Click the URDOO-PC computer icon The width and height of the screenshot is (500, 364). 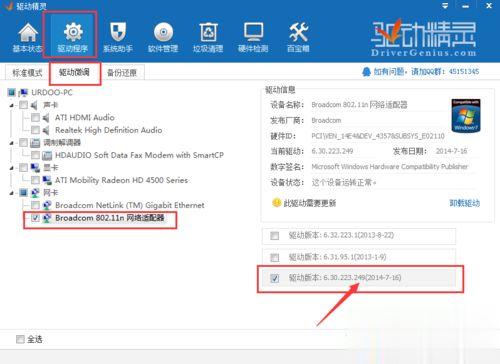[x=23, y=92]
